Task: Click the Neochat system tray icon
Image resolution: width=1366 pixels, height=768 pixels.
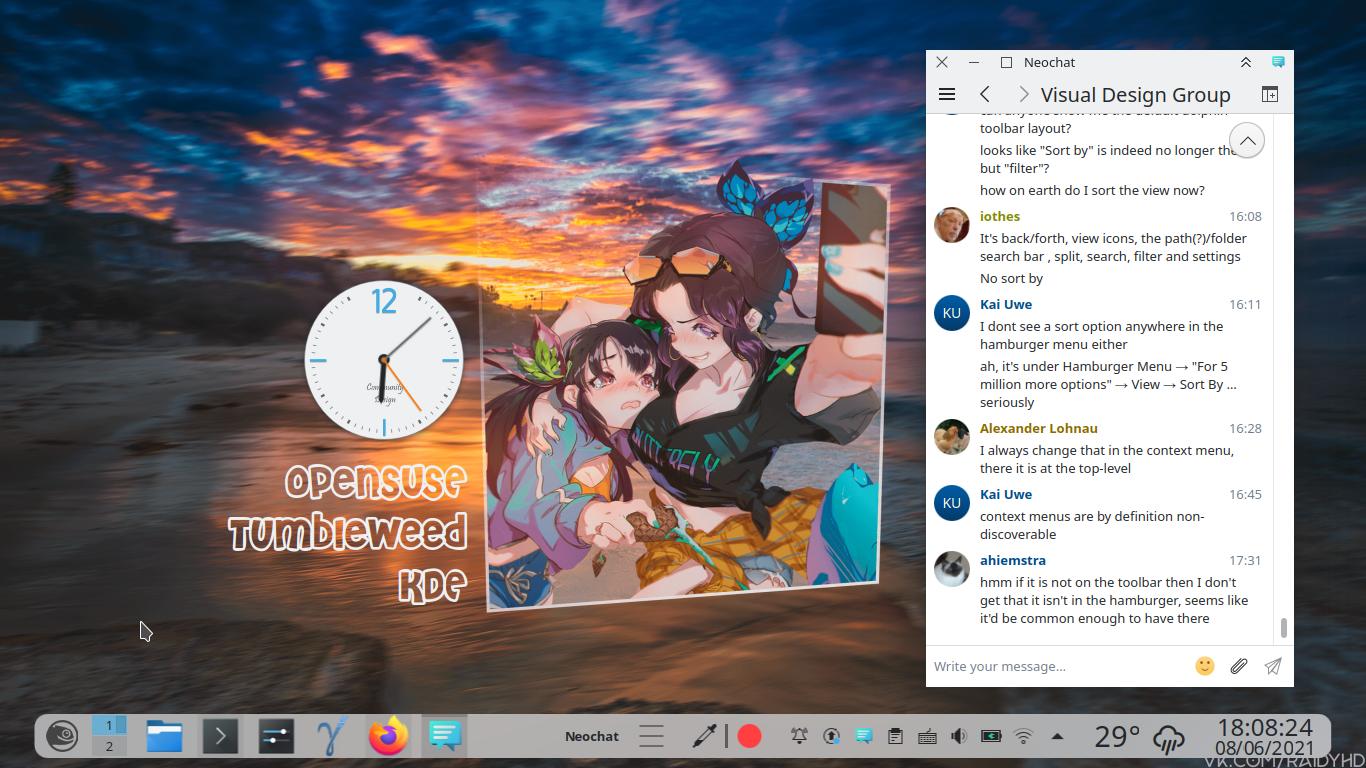Action: click(863, 736)
